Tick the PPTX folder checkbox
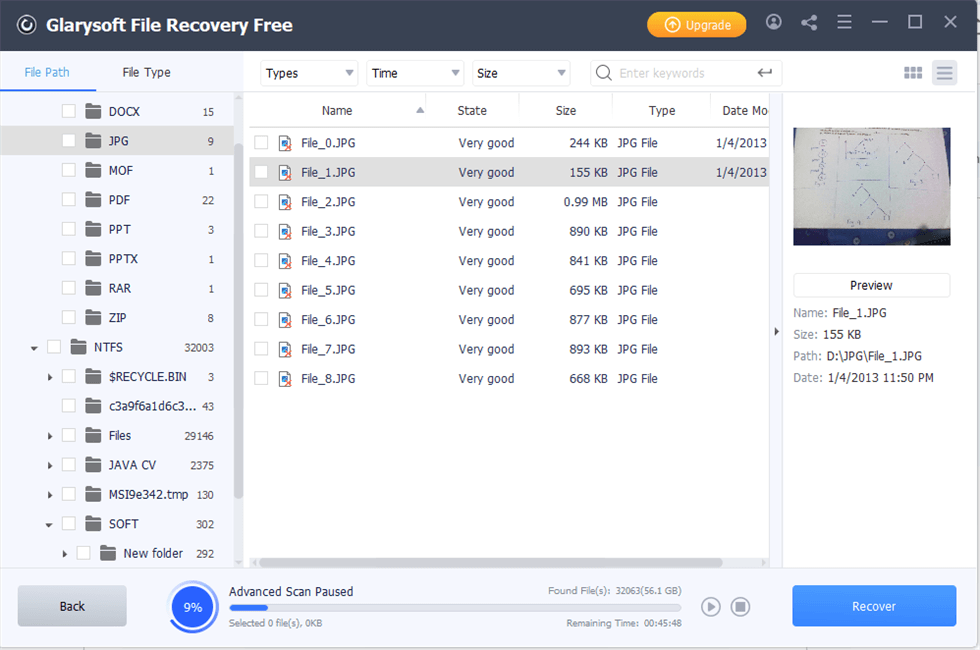980x650 pixels. coord(69,258)
